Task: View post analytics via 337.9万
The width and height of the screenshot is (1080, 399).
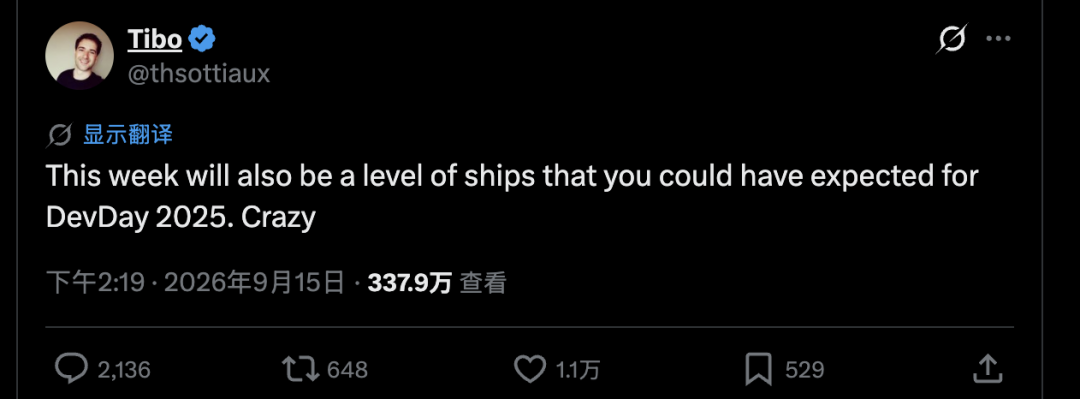Action: pyautogui.click(x=410, y=283)
